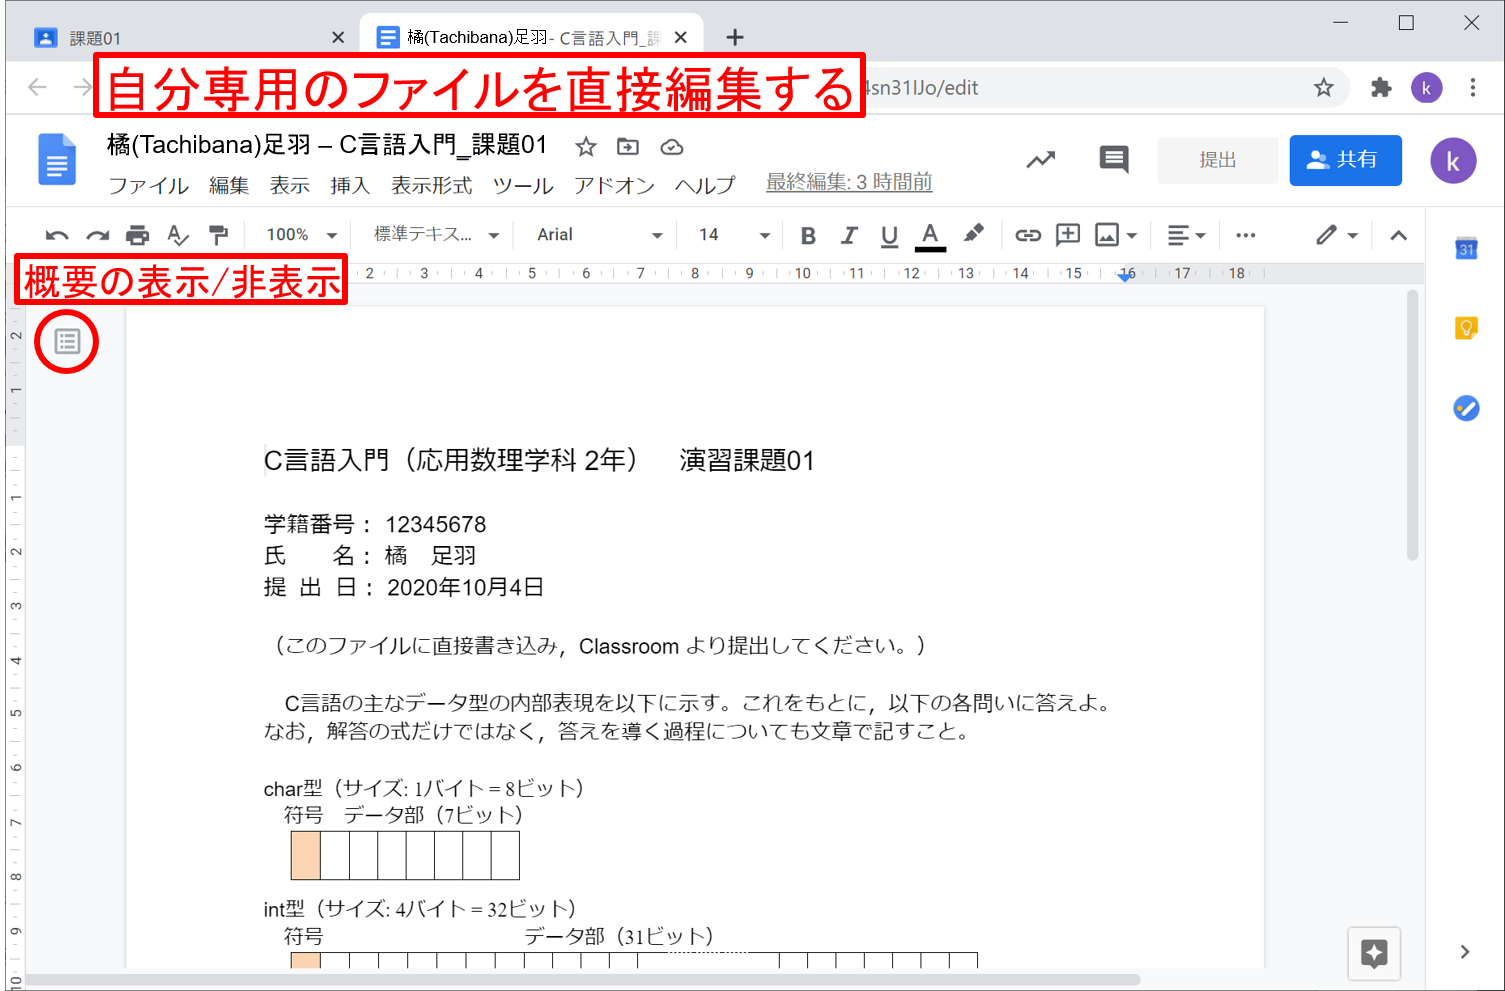Toggle italic formatting
The height and width of the screenshot is (991, 1505).
tap(849, 236)
